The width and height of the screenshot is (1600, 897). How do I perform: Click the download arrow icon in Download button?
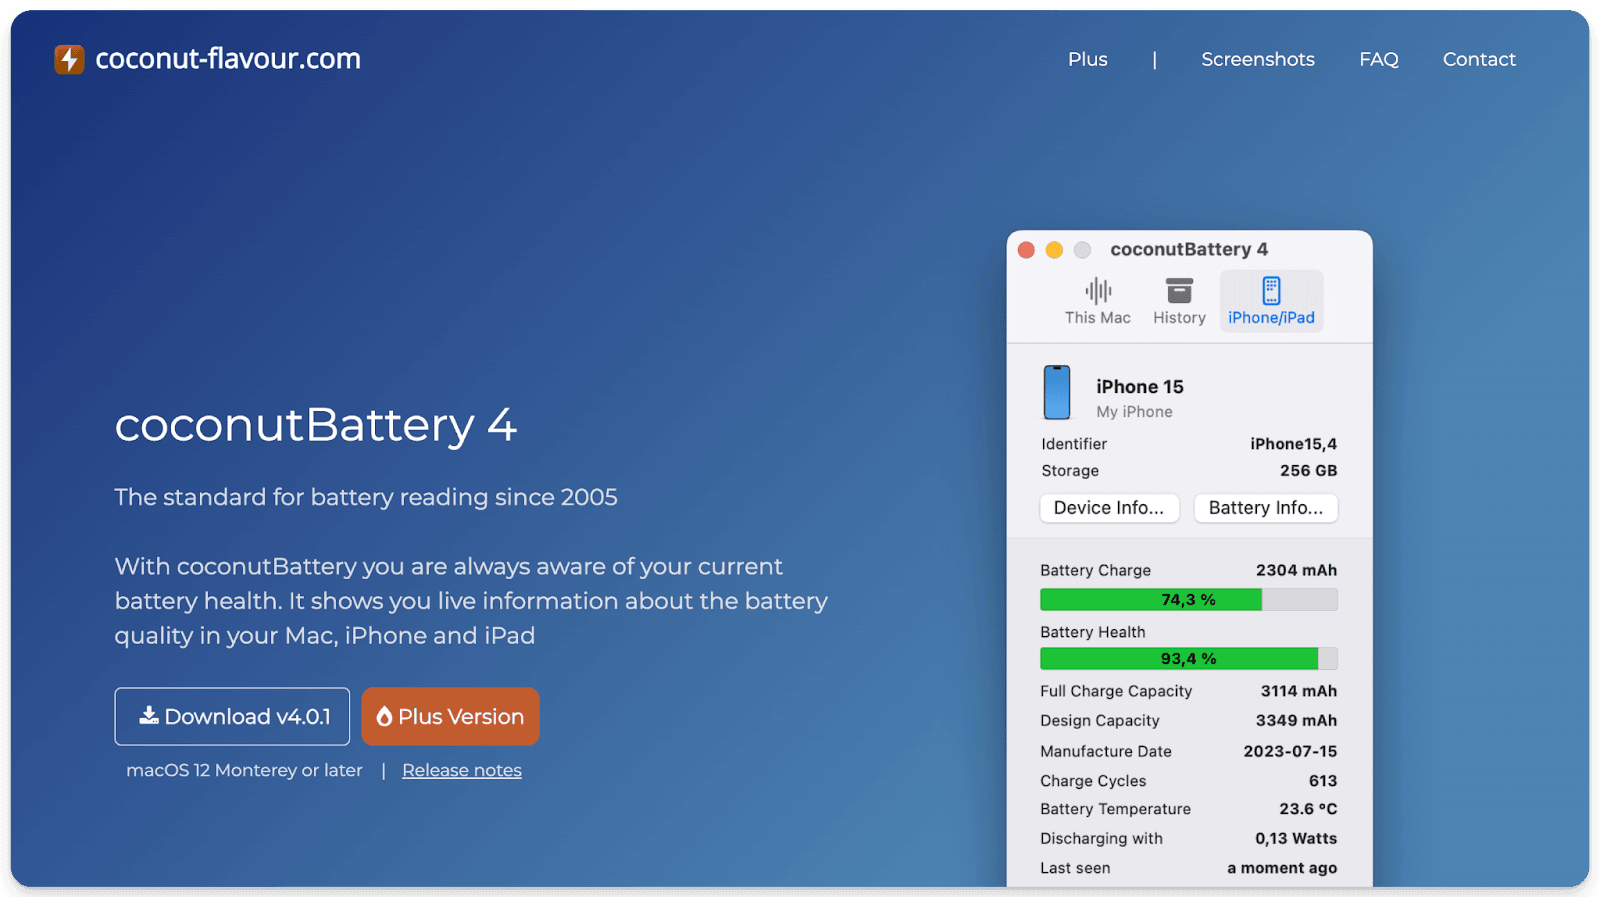[149, 715]
